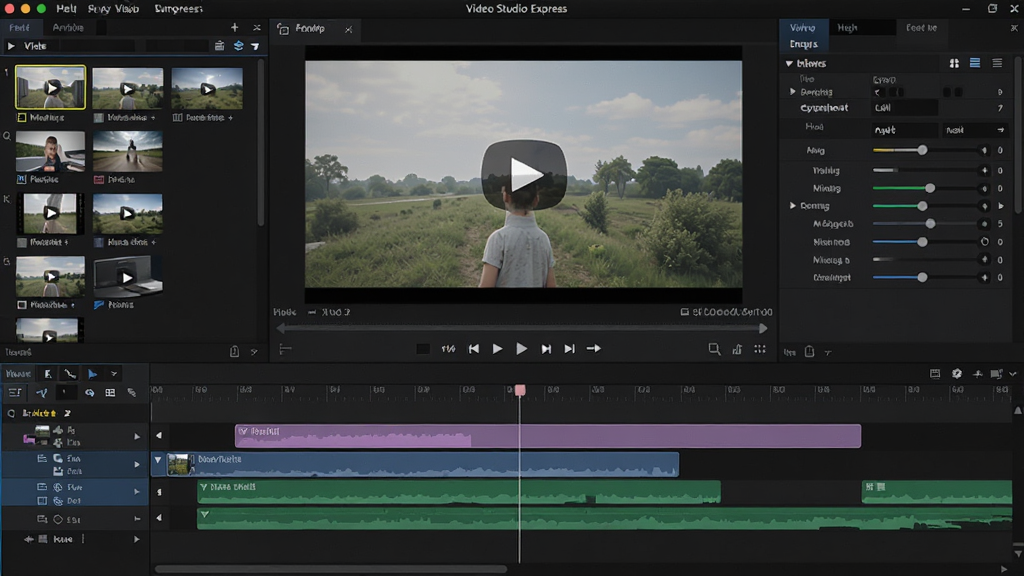Toggle the circle icon on timeline header row
This screenshot has width=1024, height=576.
pos(11,413)
